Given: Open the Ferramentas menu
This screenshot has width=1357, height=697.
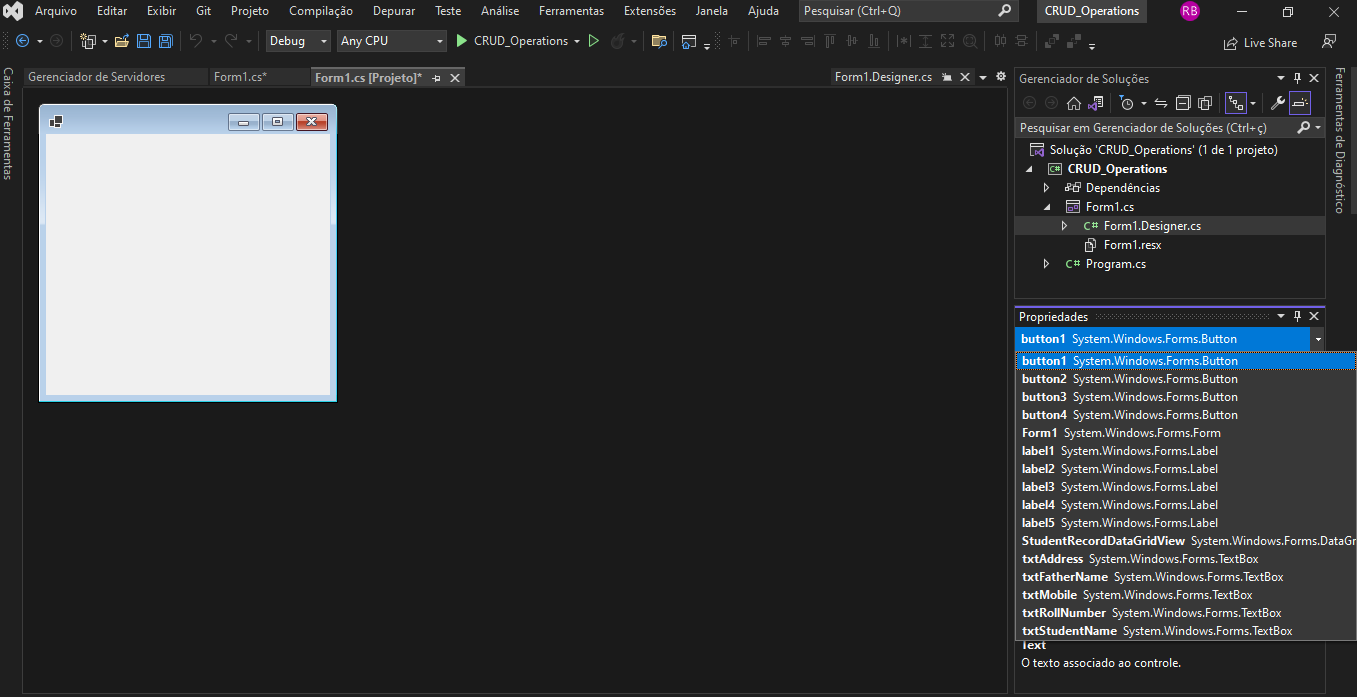Looking at the screenshot, I should coord(571,11).
